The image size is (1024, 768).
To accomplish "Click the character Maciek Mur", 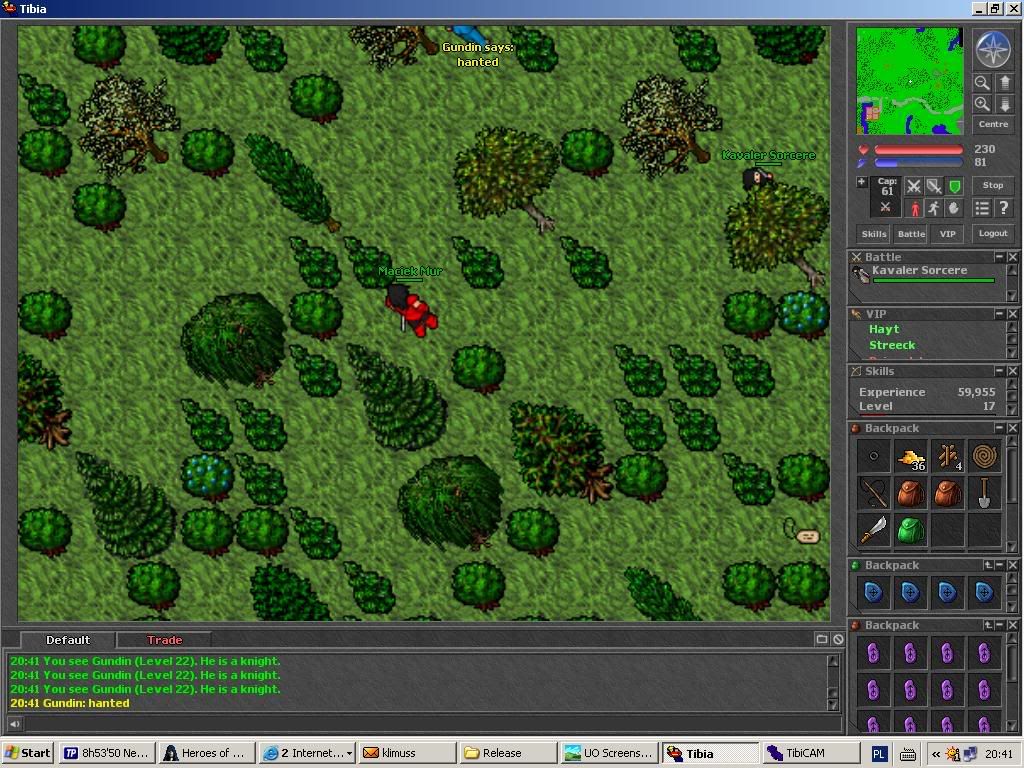I will 411,310.
